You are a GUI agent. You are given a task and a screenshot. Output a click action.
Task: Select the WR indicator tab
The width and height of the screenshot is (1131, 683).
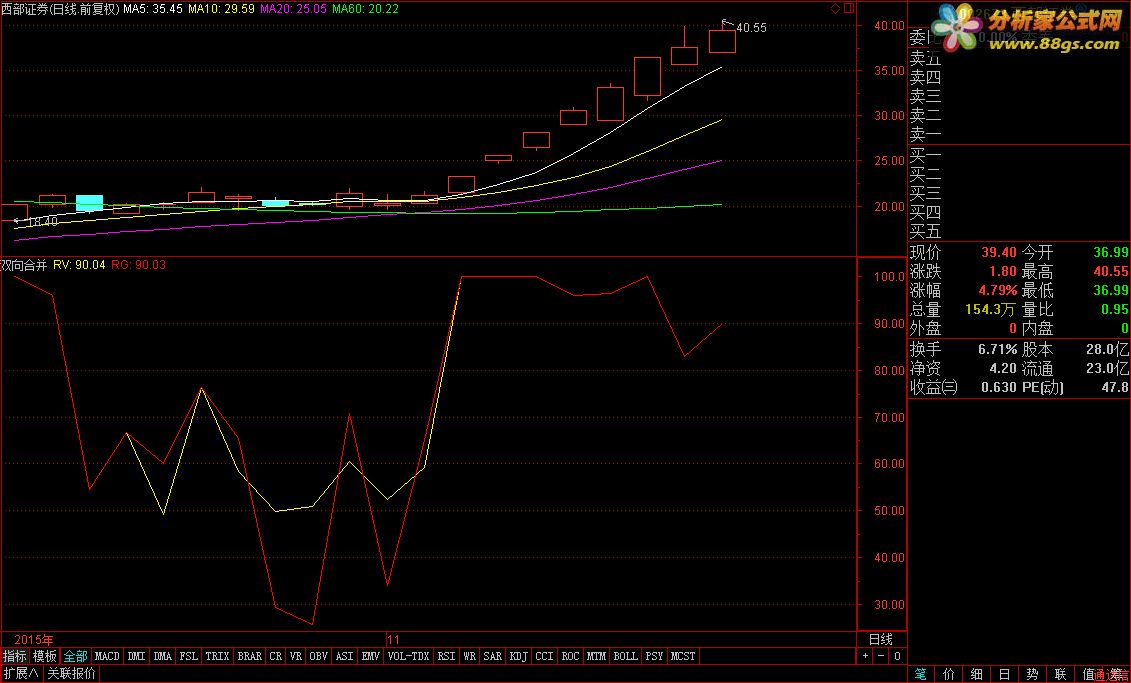[x=470, y=656]
